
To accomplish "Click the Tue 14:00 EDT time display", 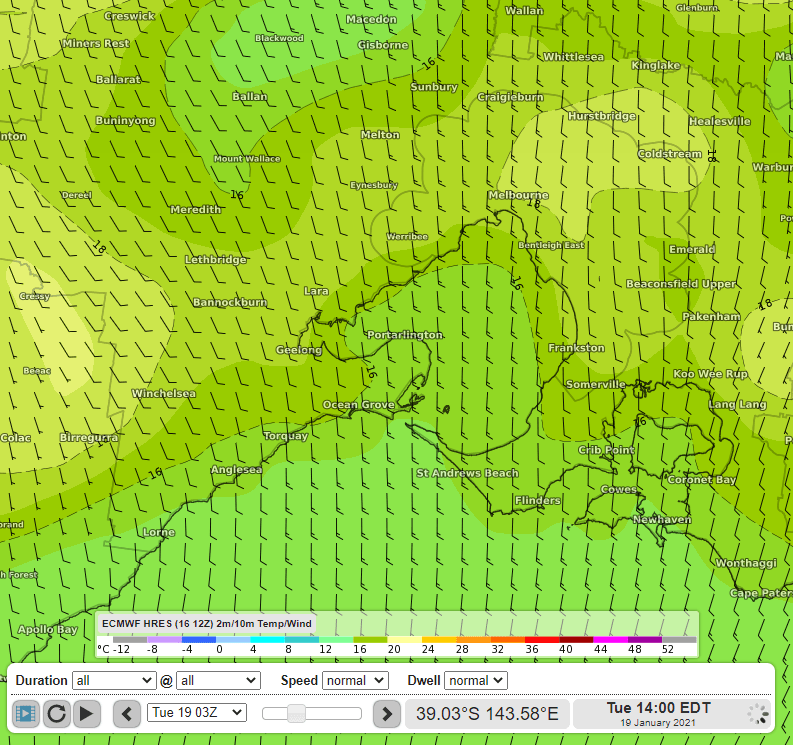I will [657, 708].
